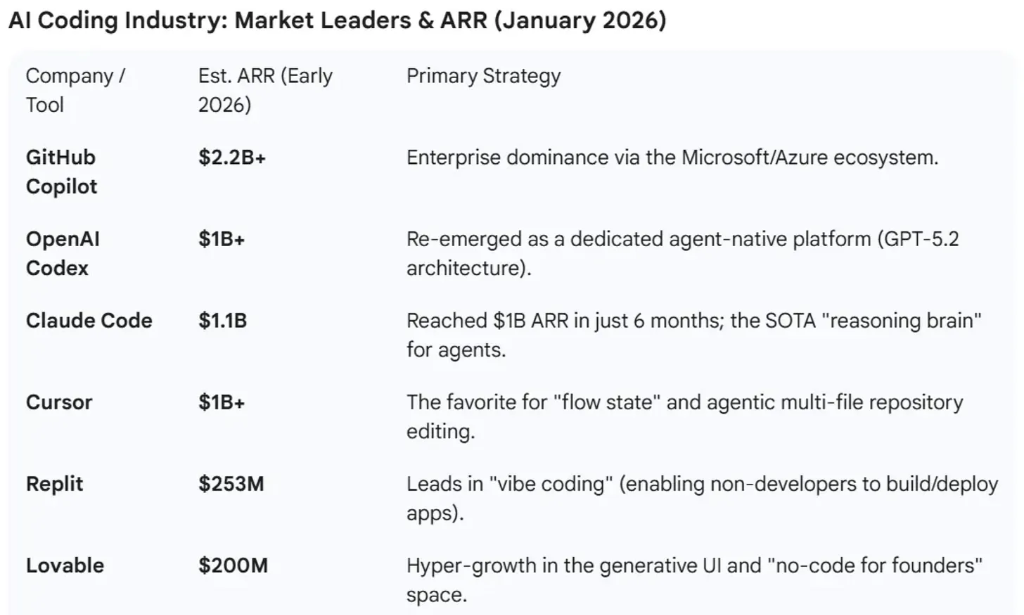Select the Replit row label

(x=55, y=484)
